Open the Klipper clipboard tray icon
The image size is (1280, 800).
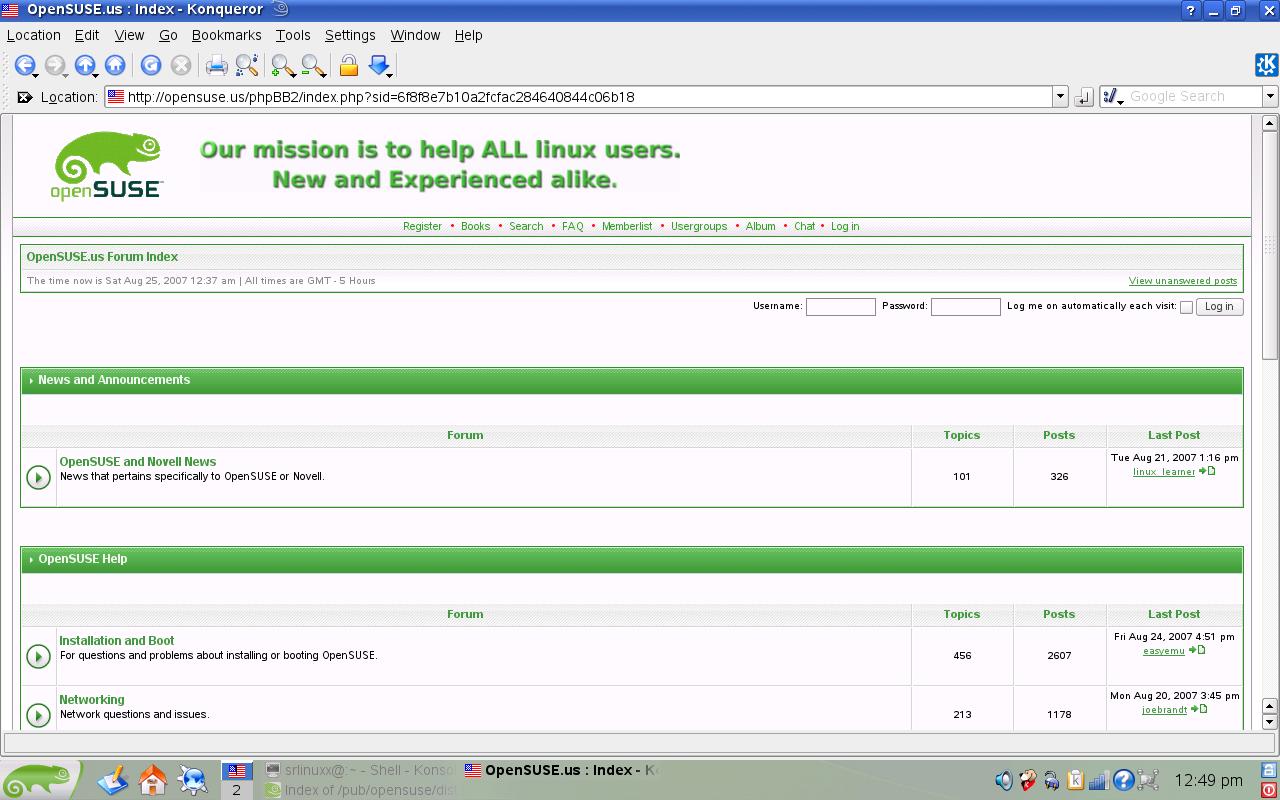coord(1076,780)
